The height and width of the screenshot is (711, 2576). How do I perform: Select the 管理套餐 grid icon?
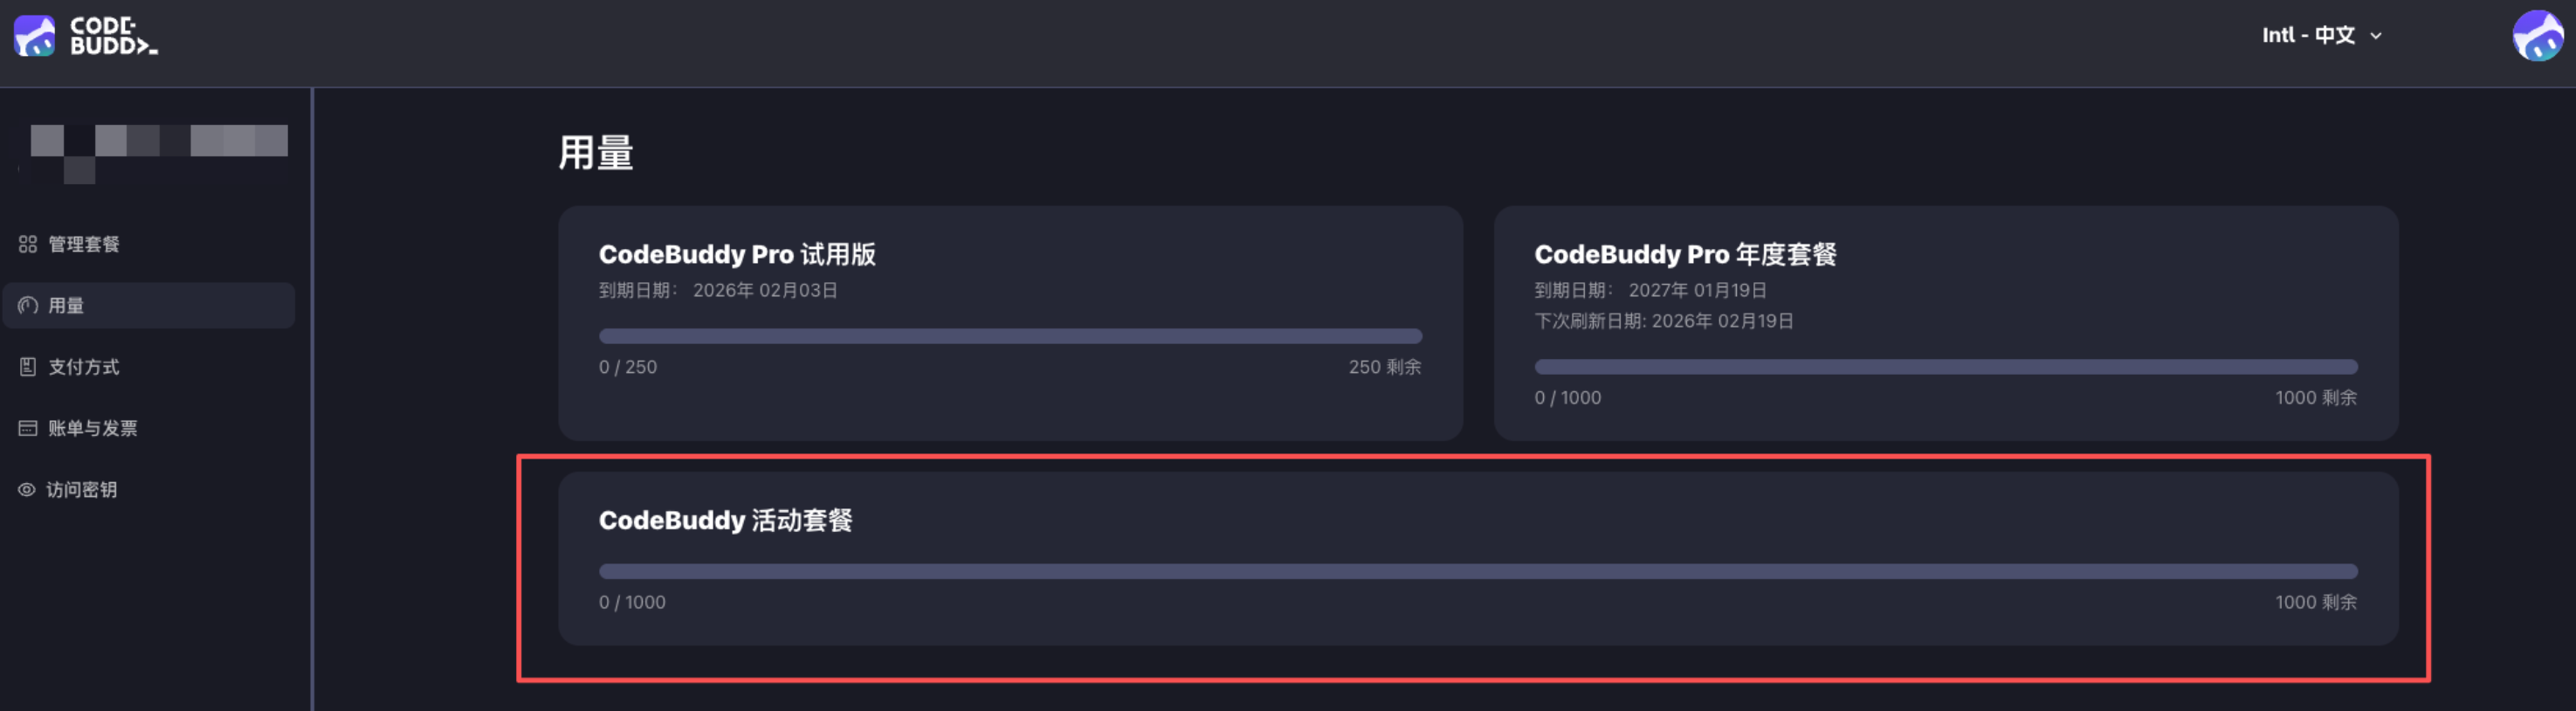tap(27, 243)
